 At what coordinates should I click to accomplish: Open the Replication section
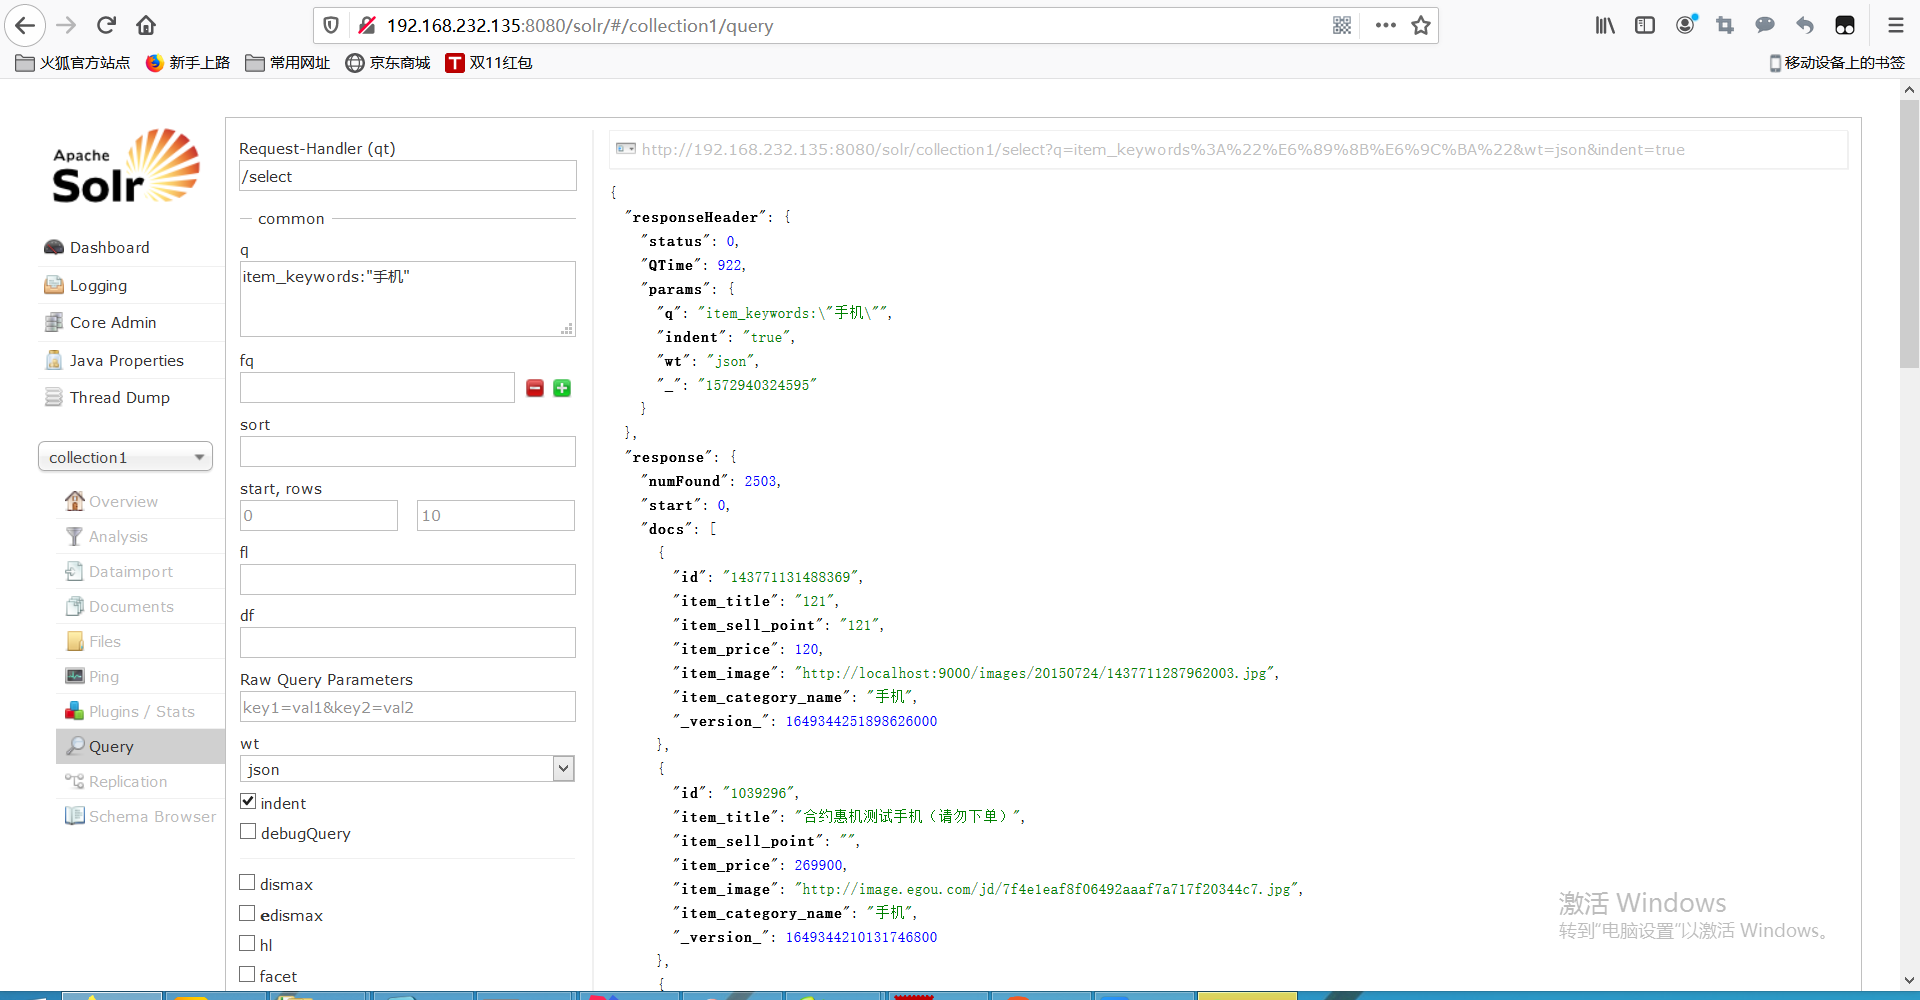[x=127, y=781]
